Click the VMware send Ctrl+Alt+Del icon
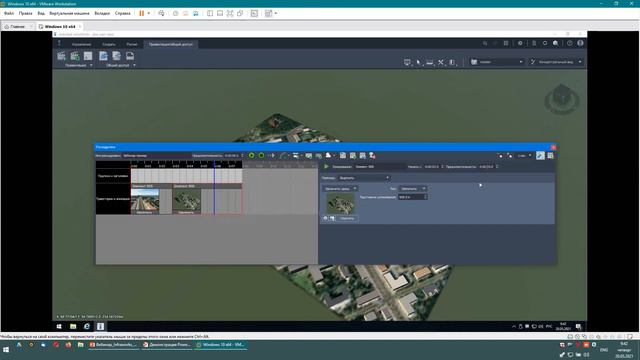Image resolution: width=640 pixels, height=360 pixels. [x=161, y=13]
